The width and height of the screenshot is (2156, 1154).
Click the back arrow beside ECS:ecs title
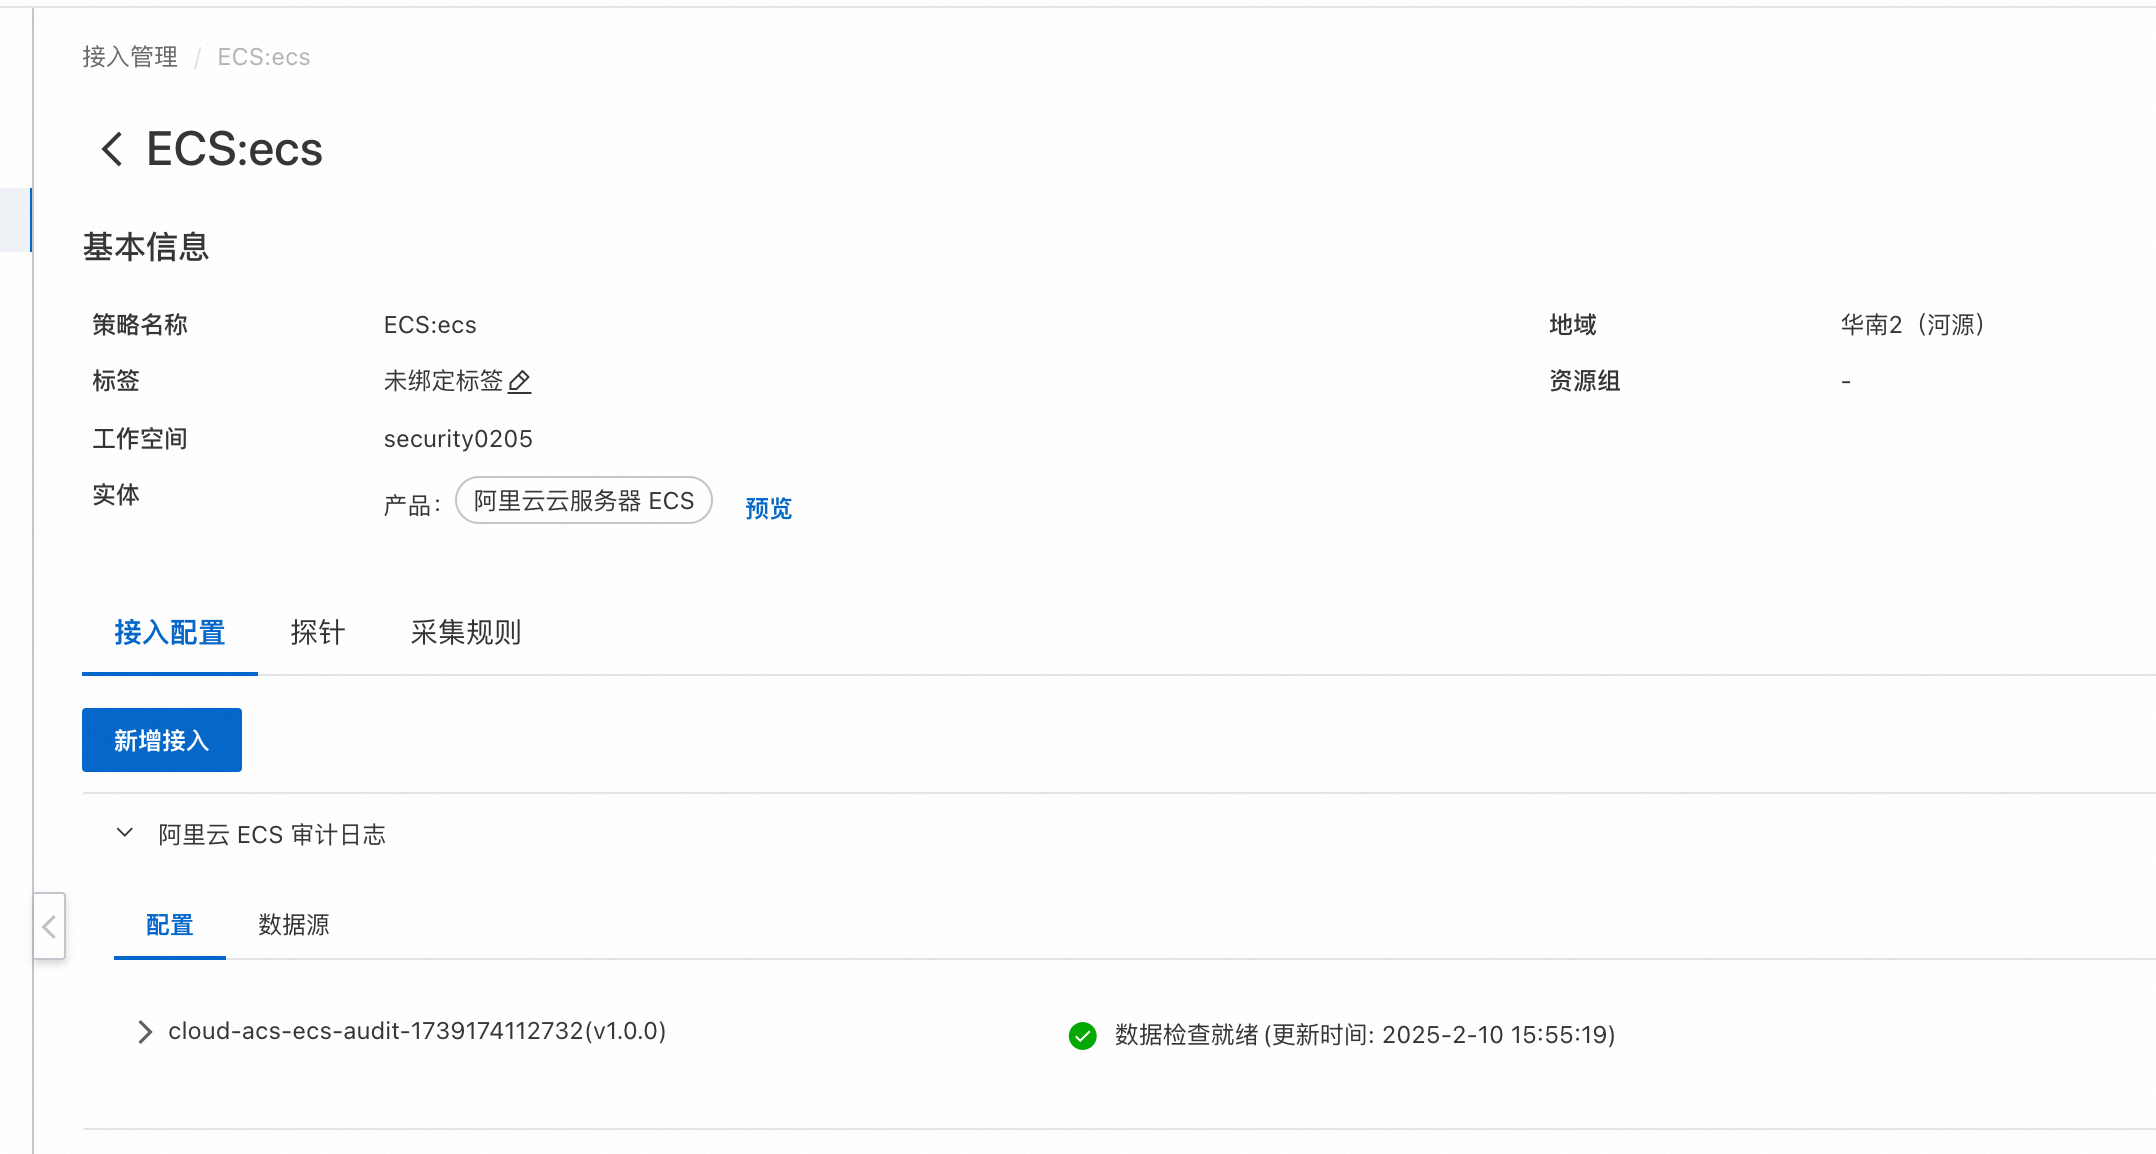(x=112, y=149)
